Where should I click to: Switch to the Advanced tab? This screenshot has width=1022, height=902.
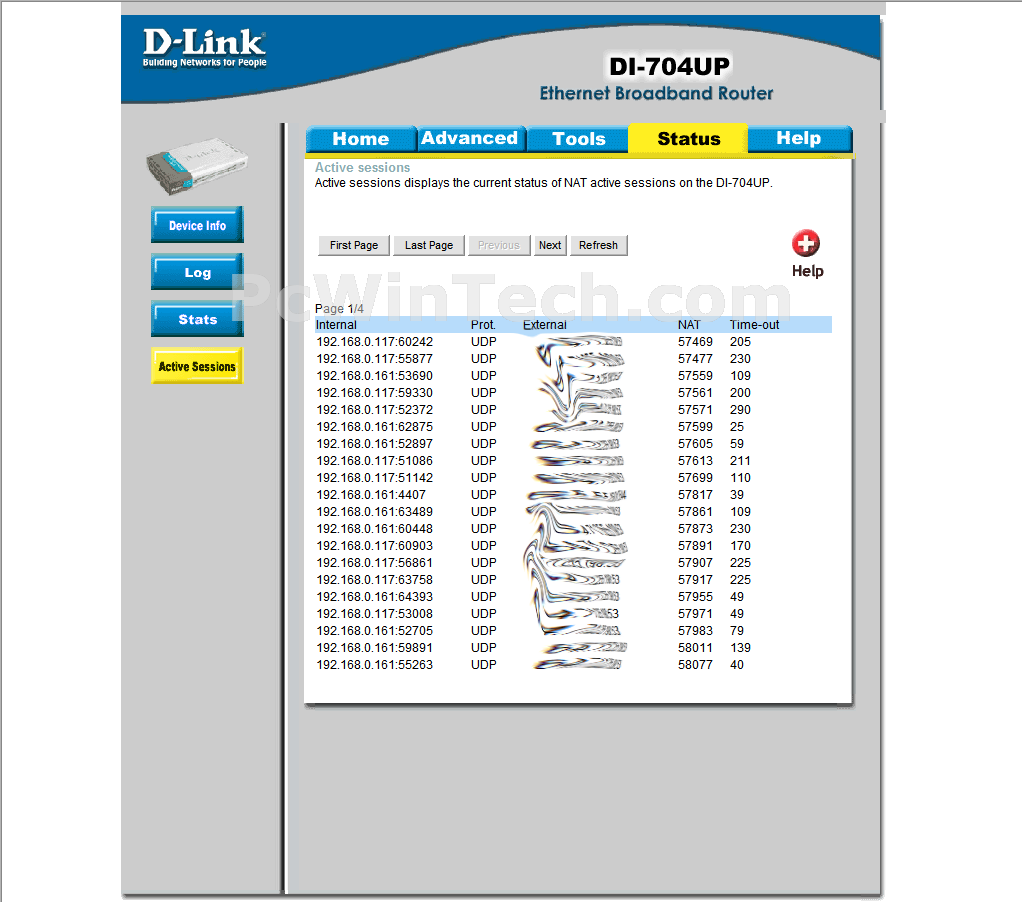[470, 139]
